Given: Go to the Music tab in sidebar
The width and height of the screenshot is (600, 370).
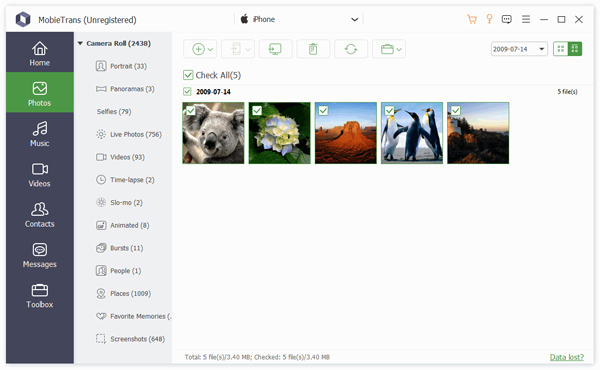Looking at the screenshot, I should tap(40, 134).
